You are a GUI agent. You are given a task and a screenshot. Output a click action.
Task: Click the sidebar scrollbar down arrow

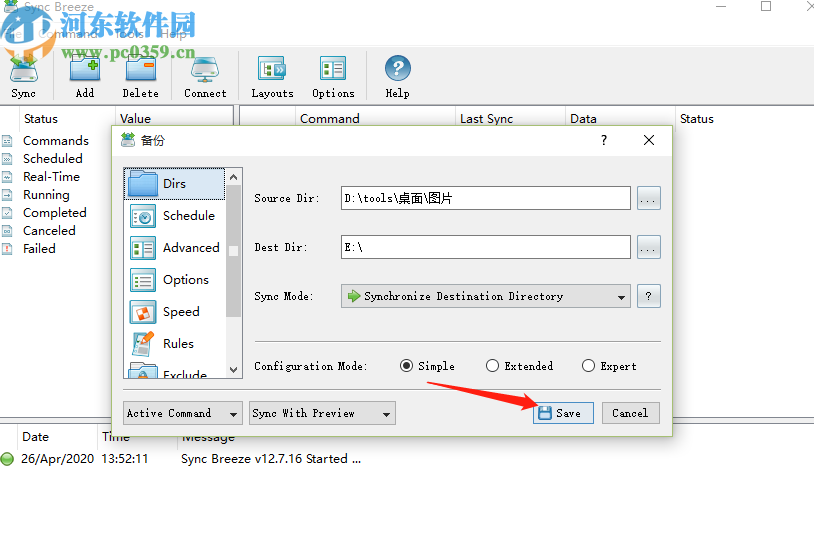click(x=234, y=370)
